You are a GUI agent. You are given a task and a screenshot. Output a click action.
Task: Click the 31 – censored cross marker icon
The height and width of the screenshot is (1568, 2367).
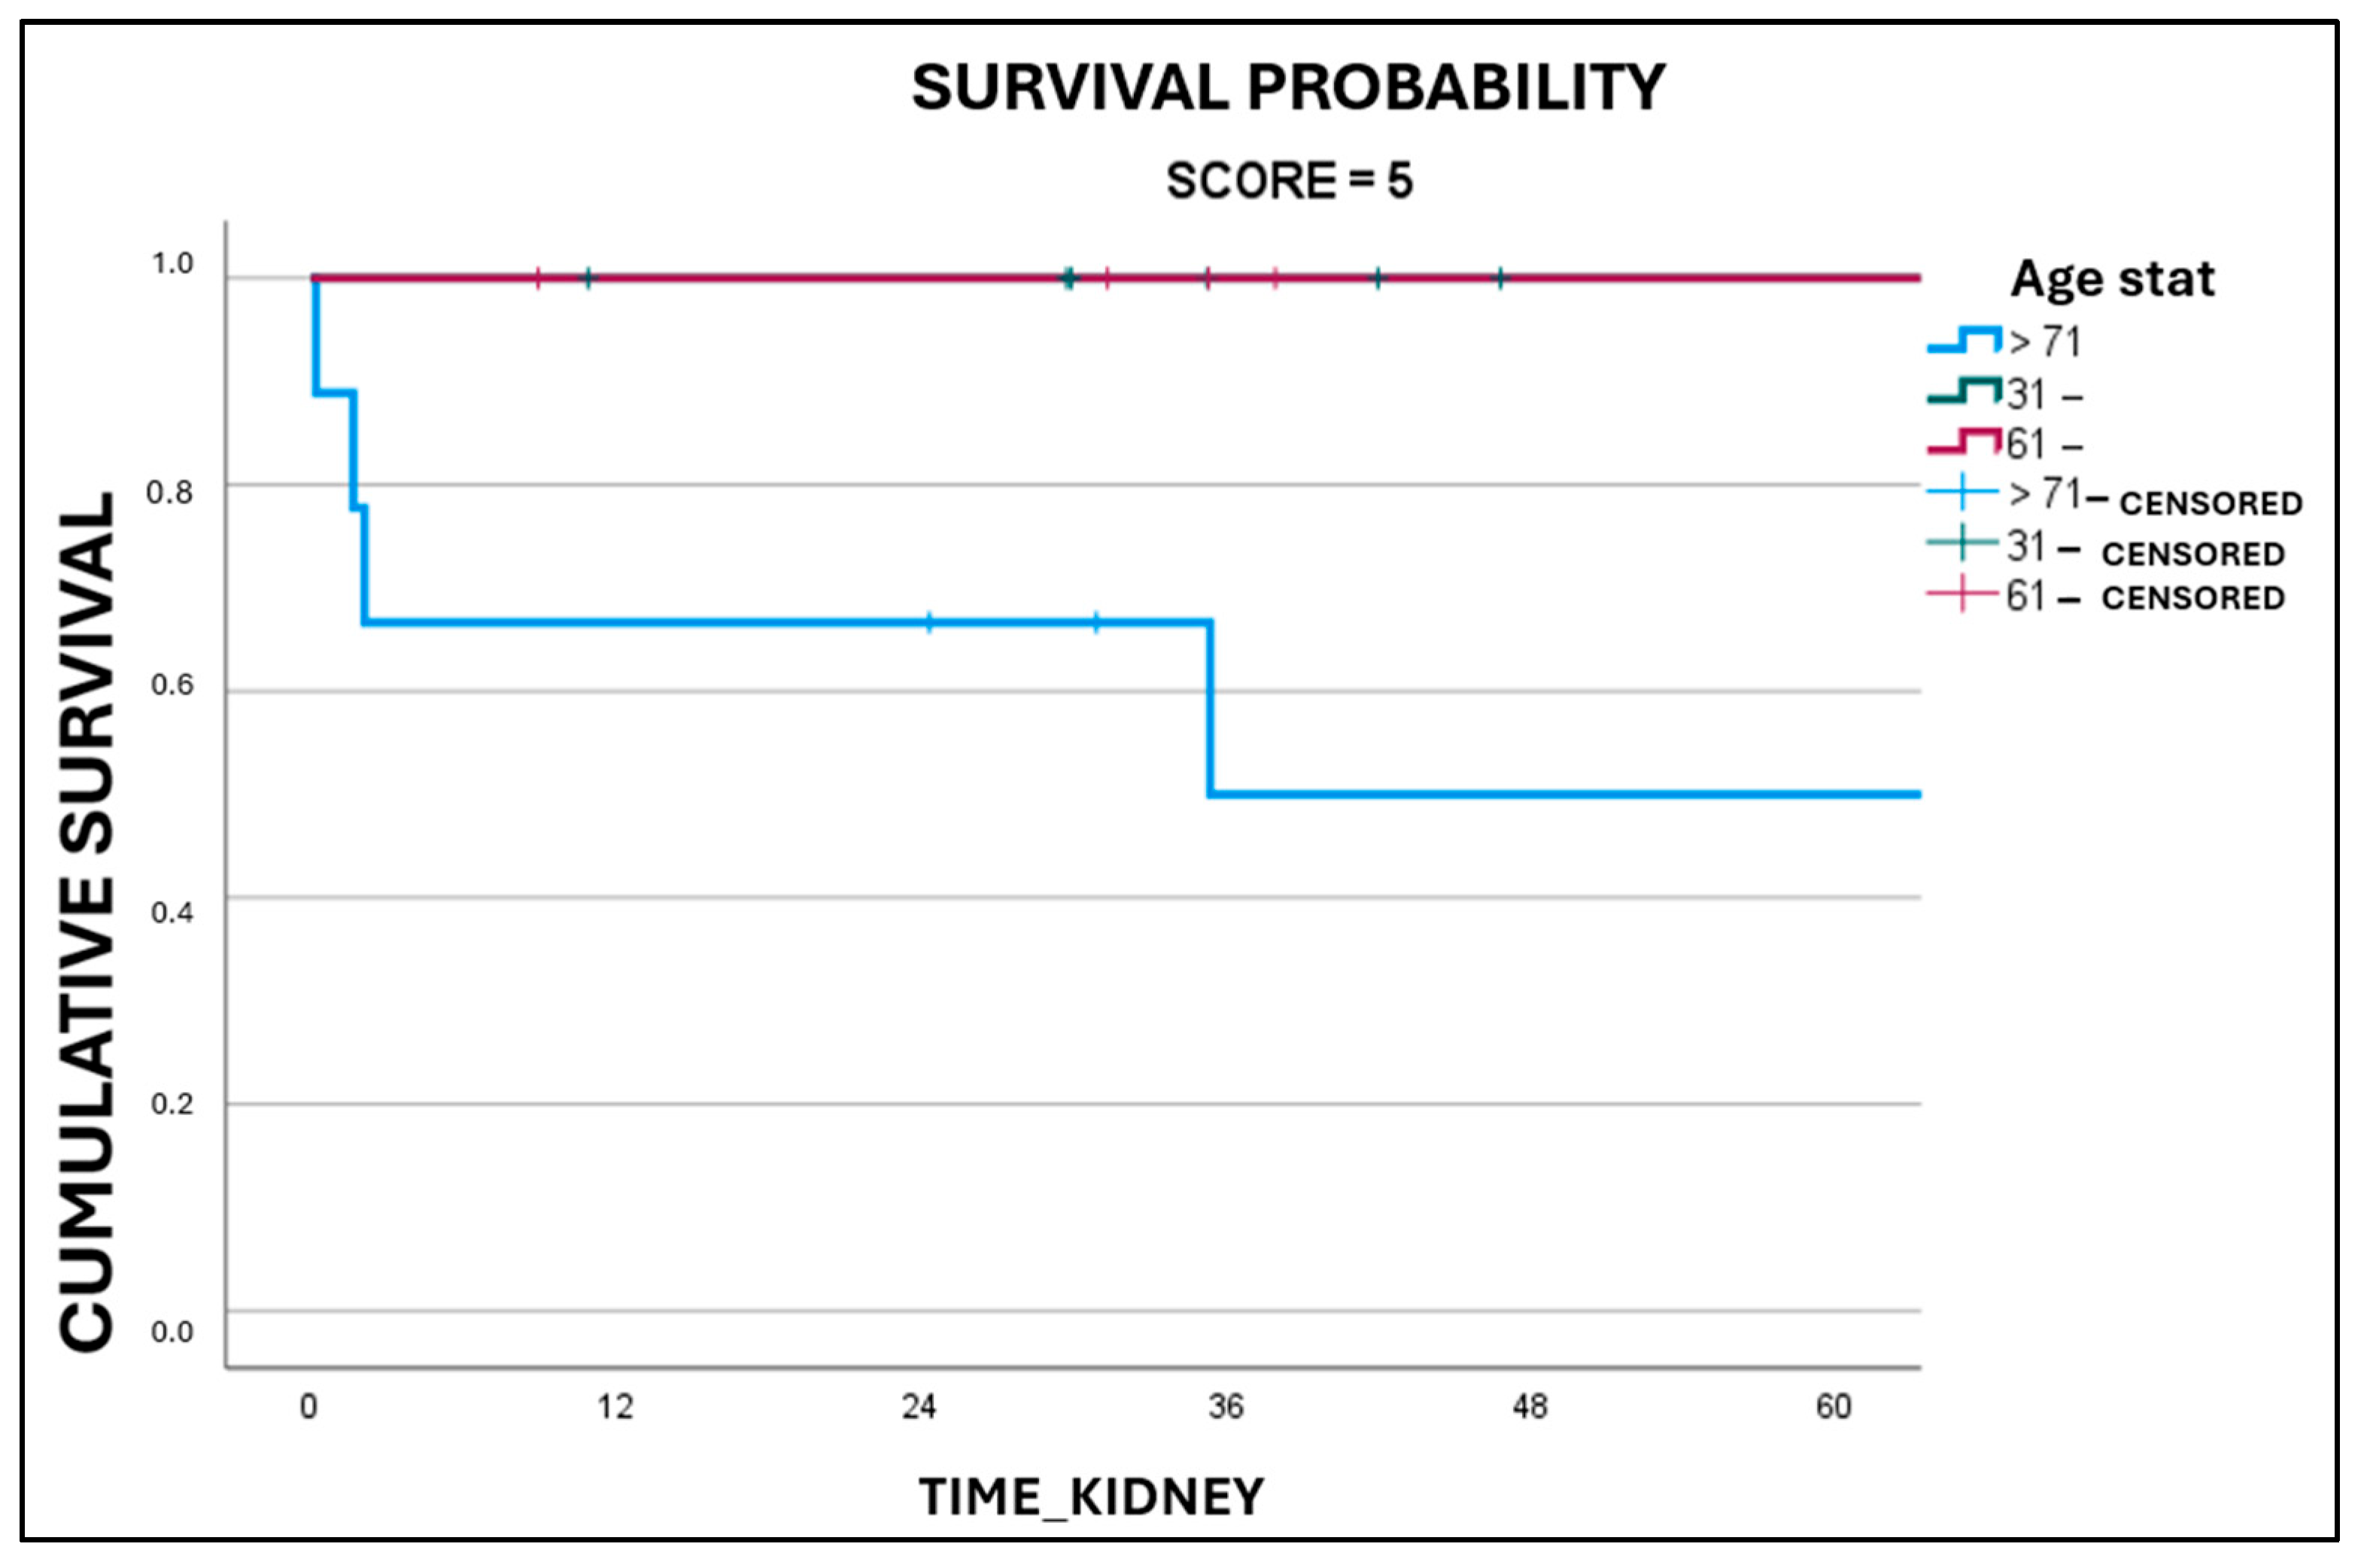tap(1962, 543)
